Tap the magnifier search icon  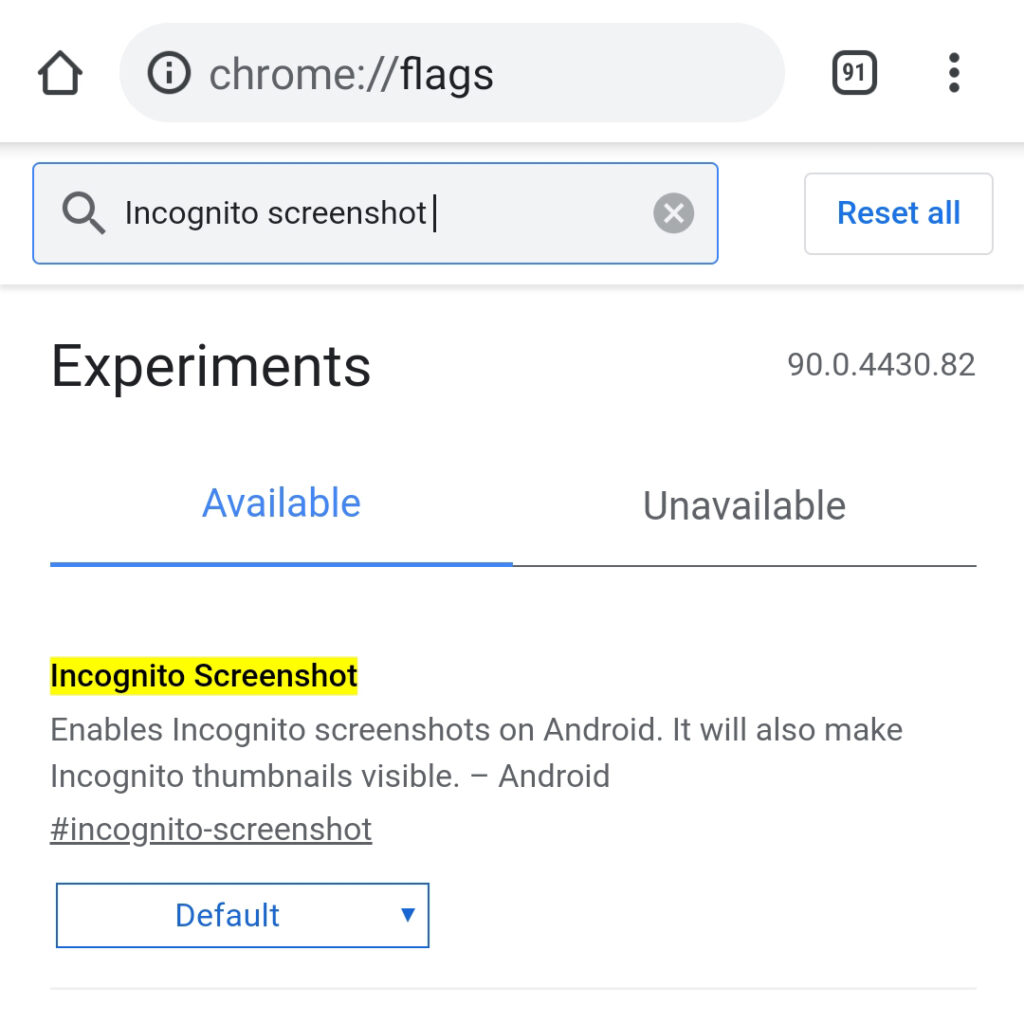pyautogui.click(x=83, y=213)
